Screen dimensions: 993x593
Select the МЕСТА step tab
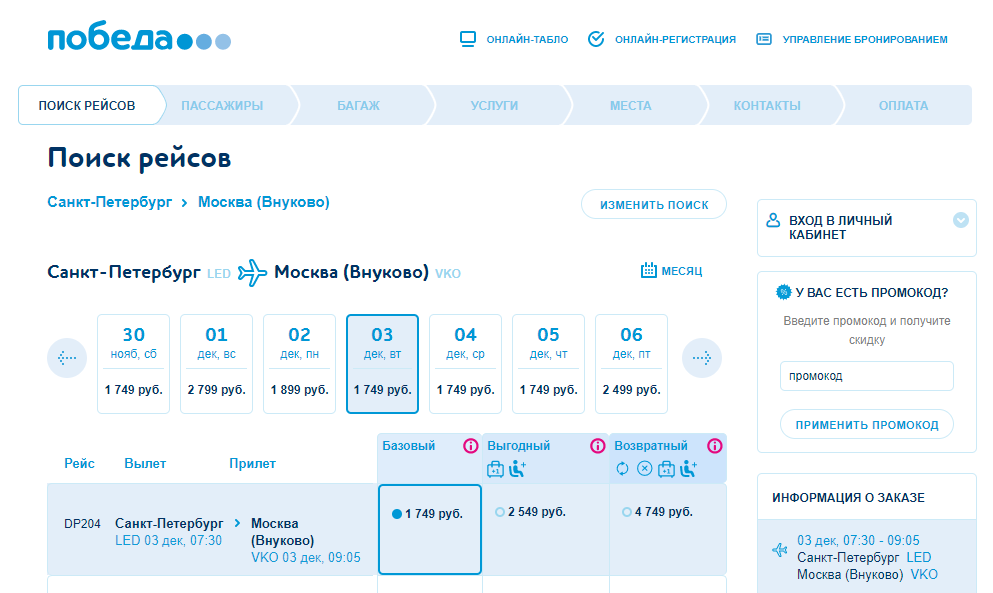coord(631,105)
